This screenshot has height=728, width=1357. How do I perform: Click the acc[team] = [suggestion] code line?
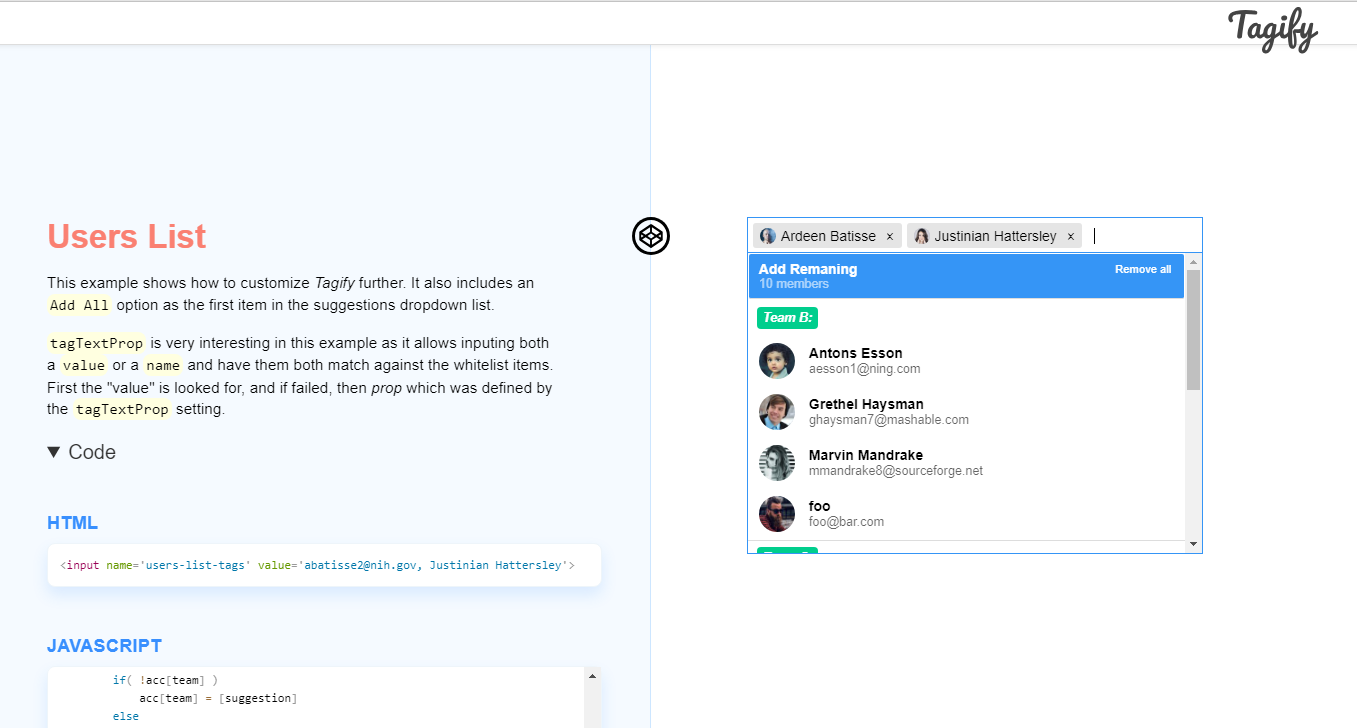tap(218, 698)
